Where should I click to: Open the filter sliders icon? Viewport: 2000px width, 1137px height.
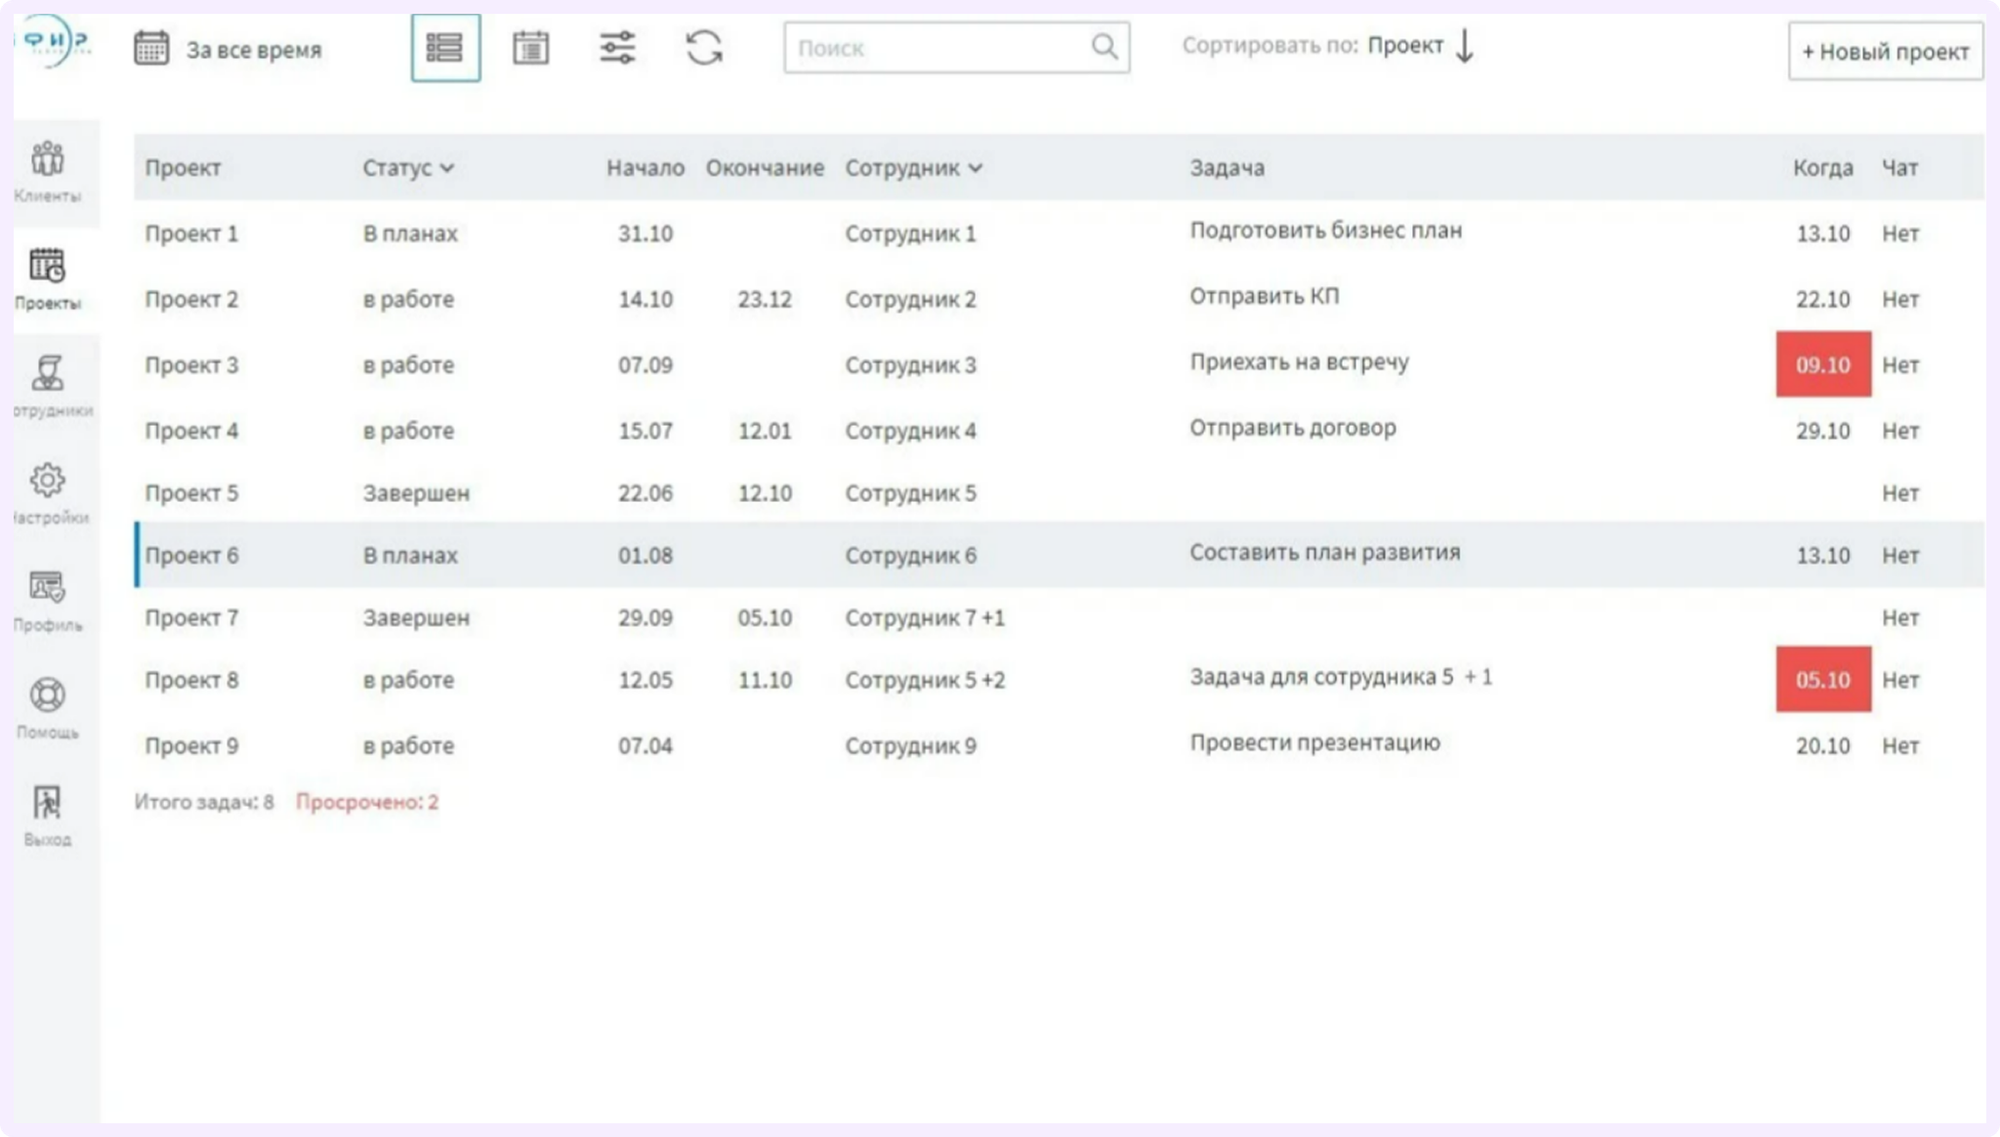617,48
